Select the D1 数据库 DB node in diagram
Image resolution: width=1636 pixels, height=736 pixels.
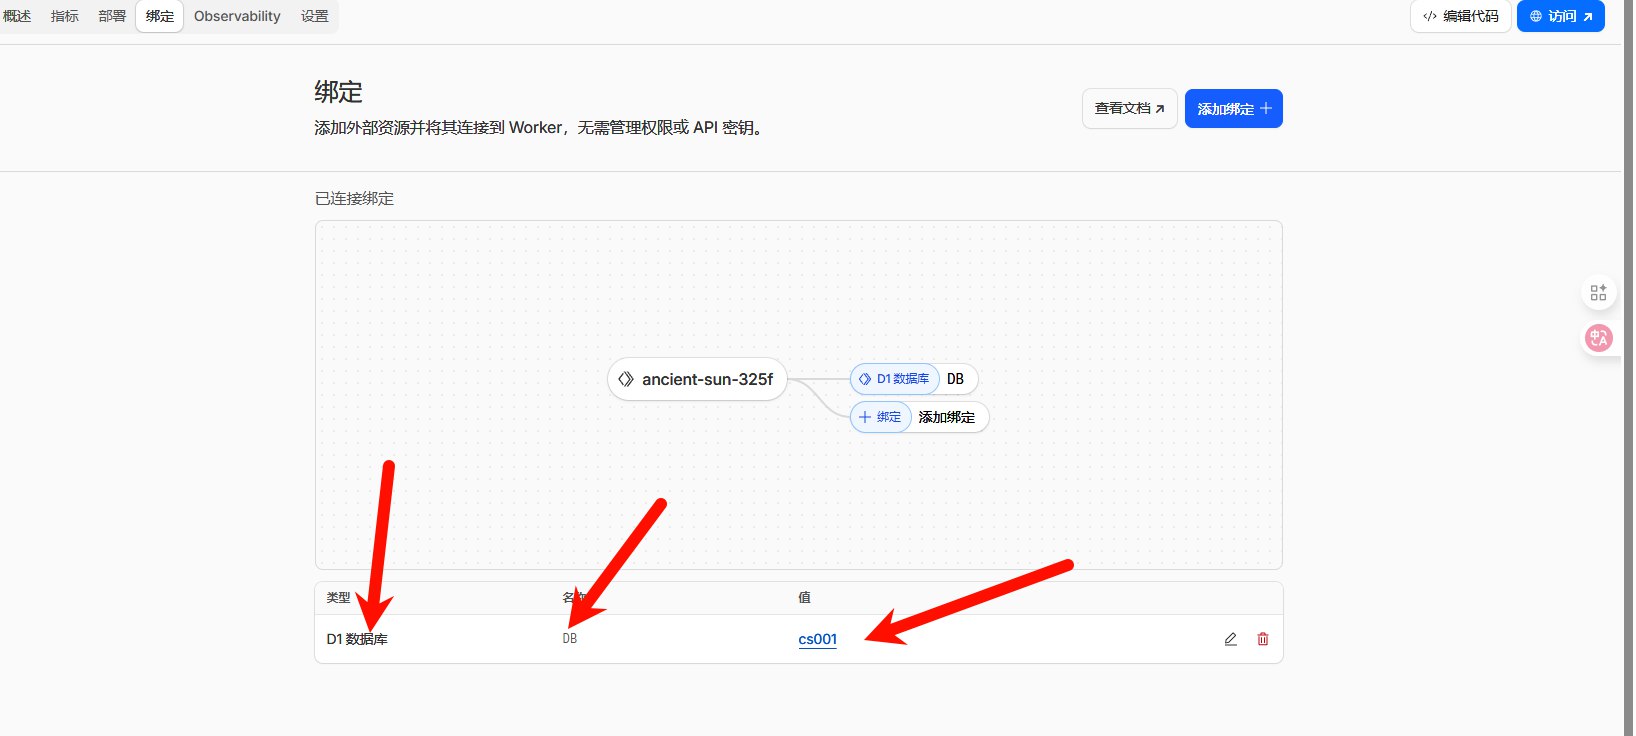(x=913, y=379)
